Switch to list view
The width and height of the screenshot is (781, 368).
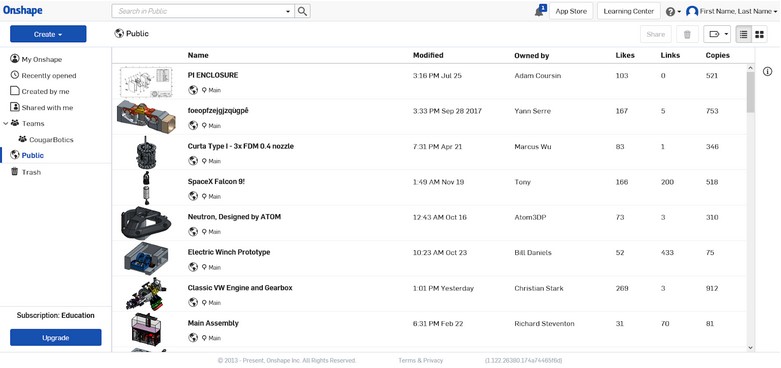click(x=744, y=34)
